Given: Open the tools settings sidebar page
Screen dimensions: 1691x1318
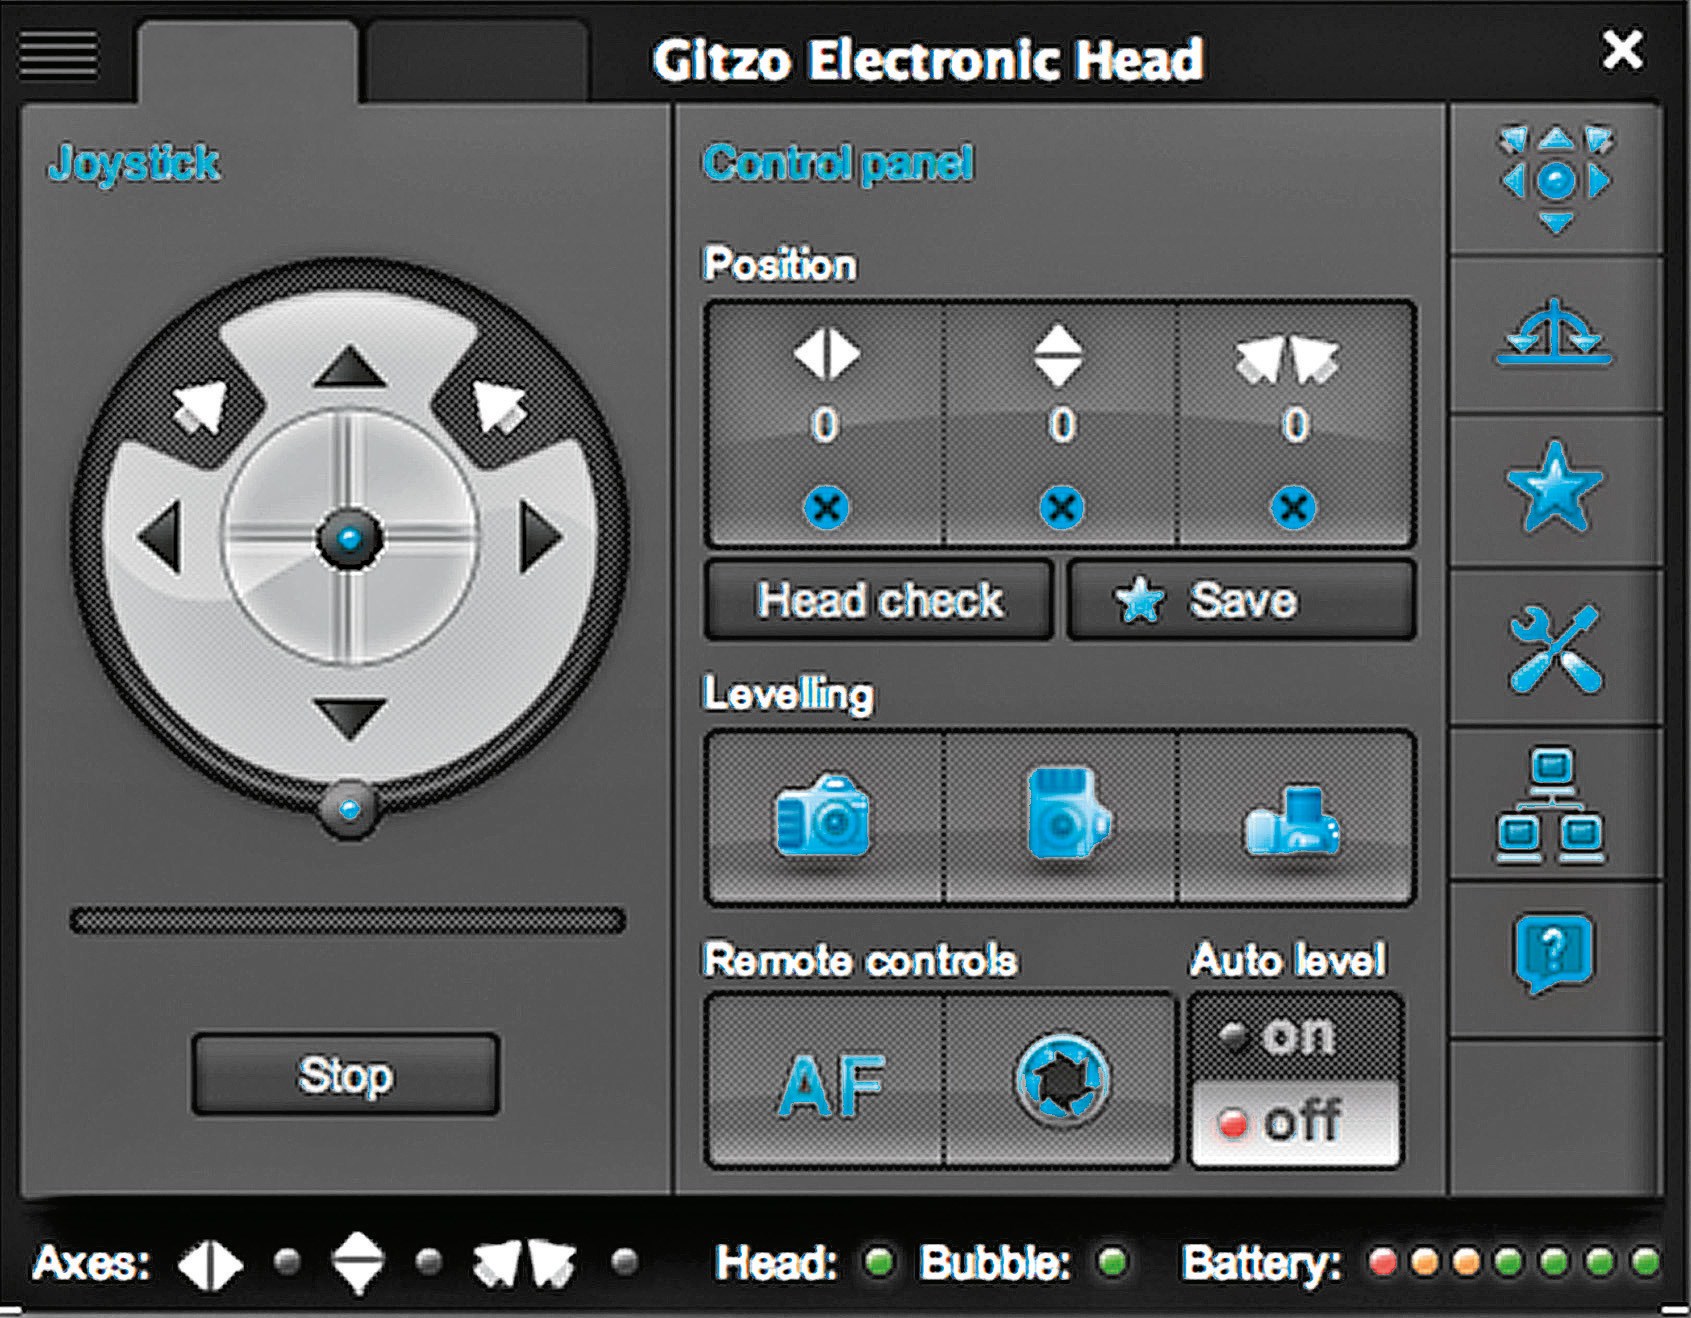Looking at the screenshot, I should point(1554,648).
